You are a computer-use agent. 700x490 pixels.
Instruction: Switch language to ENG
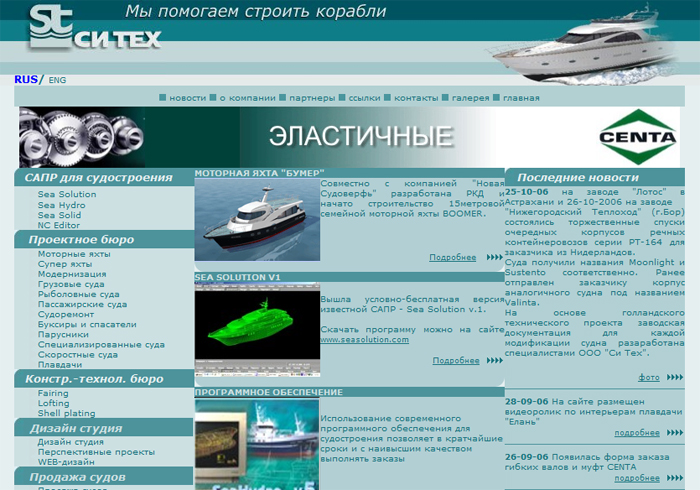[x=57, y=80]
